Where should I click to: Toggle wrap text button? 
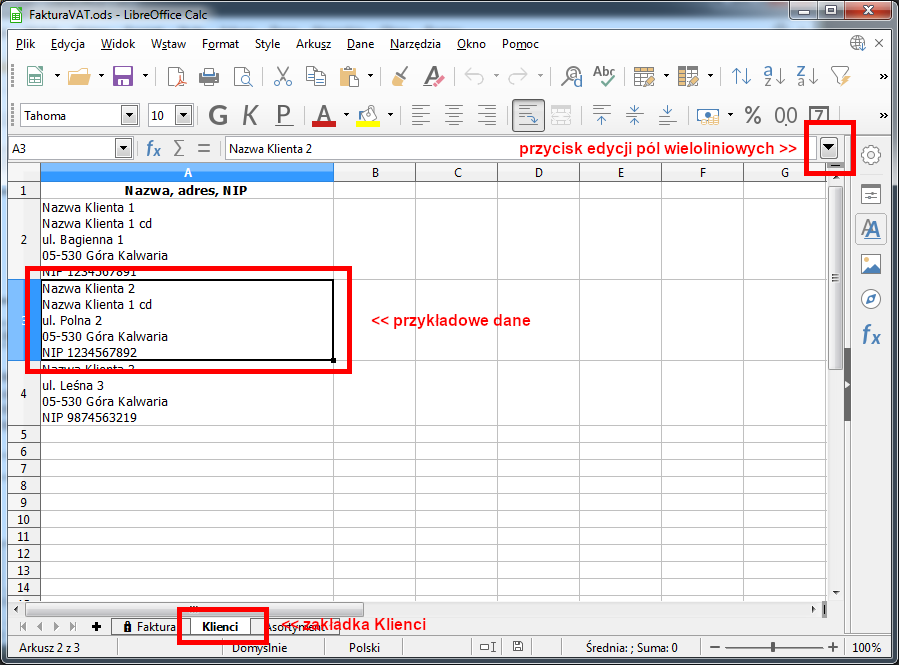point(528,115)
